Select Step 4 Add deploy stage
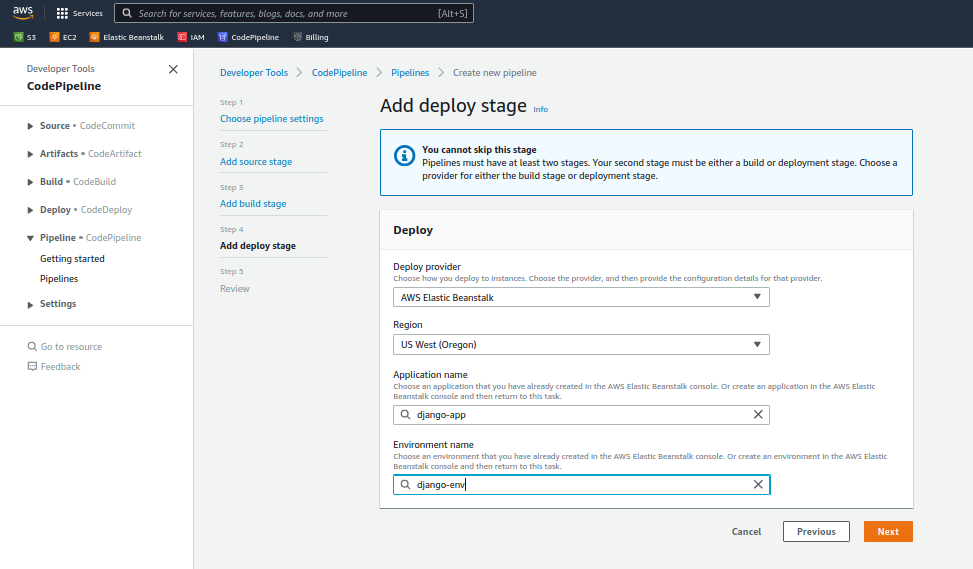973x569 pixels. pos(258,246)
